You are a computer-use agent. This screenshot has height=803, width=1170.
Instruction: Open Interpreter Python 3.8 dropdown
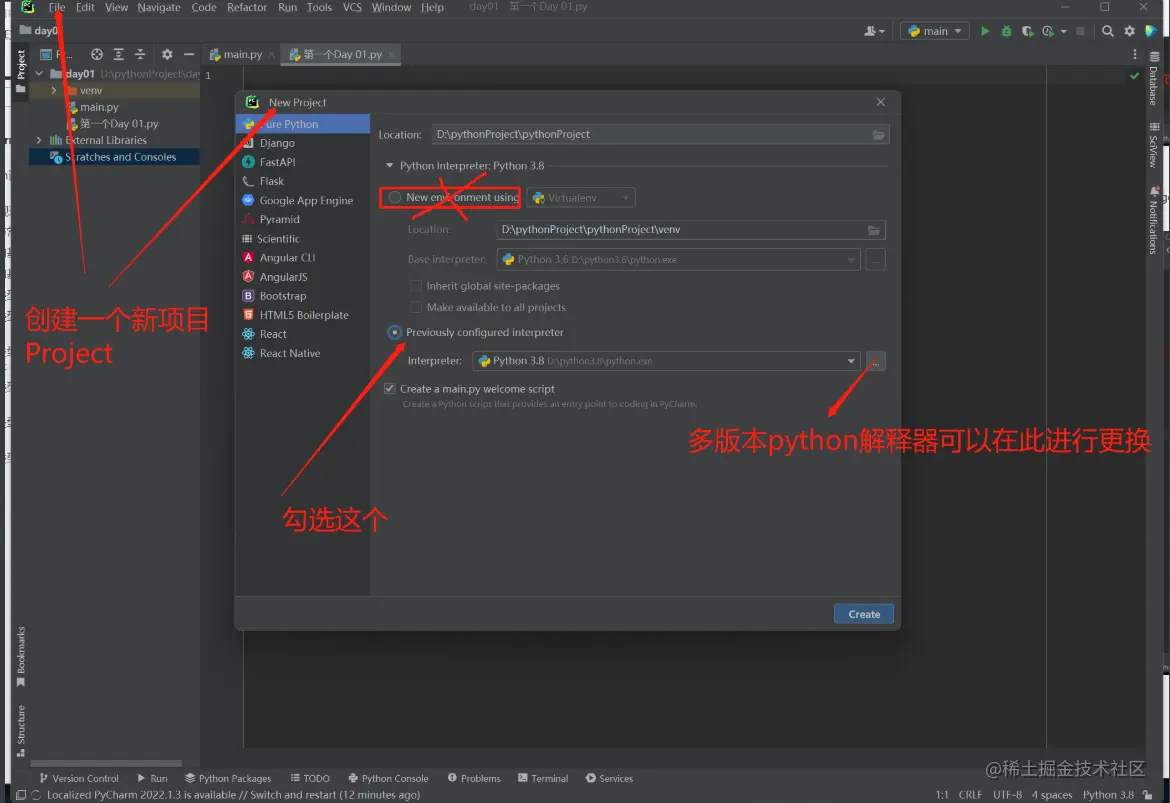[666, 361]
